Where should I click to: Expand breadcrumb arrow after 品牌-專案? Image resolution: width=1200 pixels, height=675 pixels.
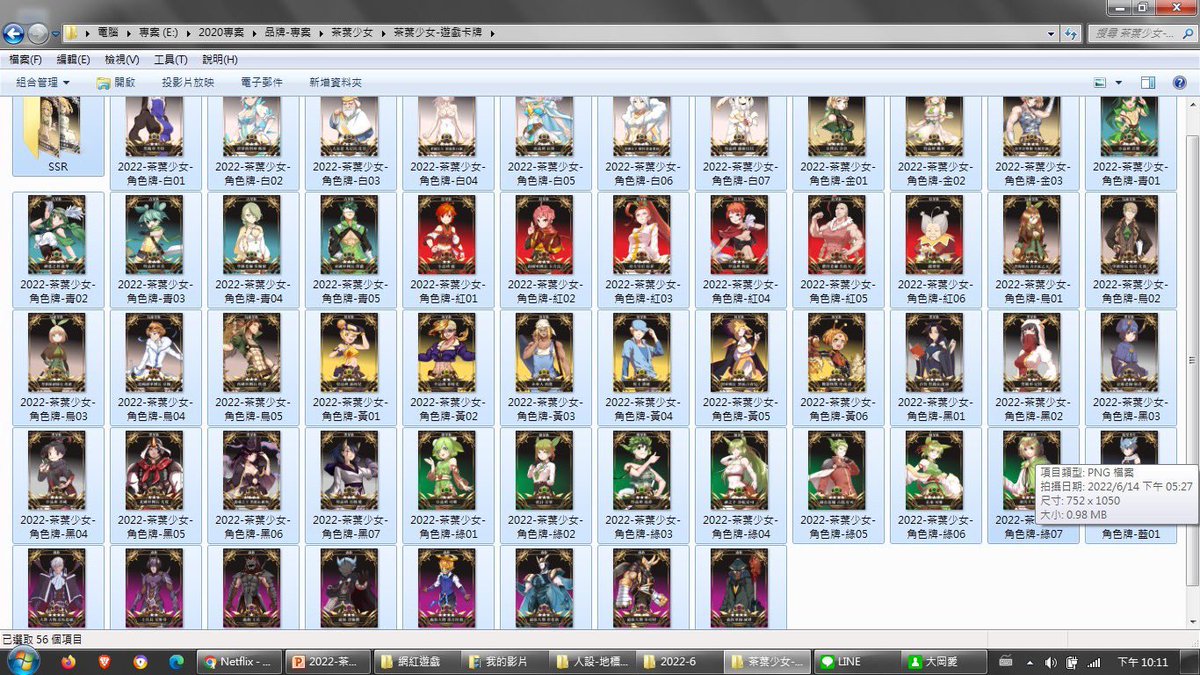click(x=323, y=33)
